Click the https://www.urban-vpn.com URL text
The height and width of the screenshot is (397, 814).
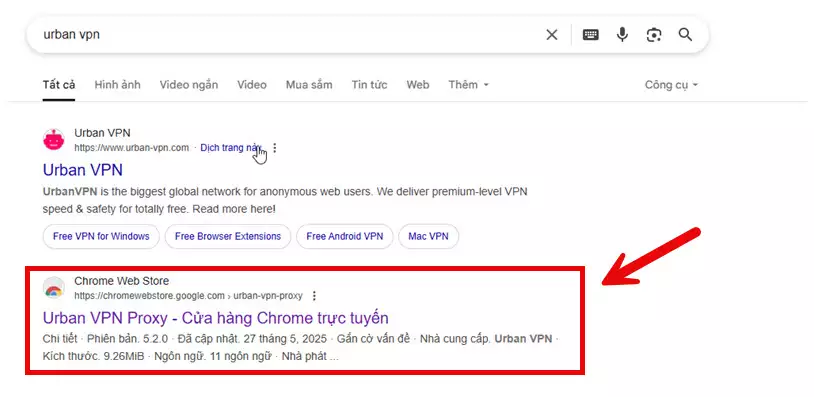pyautogui.click(x=131, y=148)
